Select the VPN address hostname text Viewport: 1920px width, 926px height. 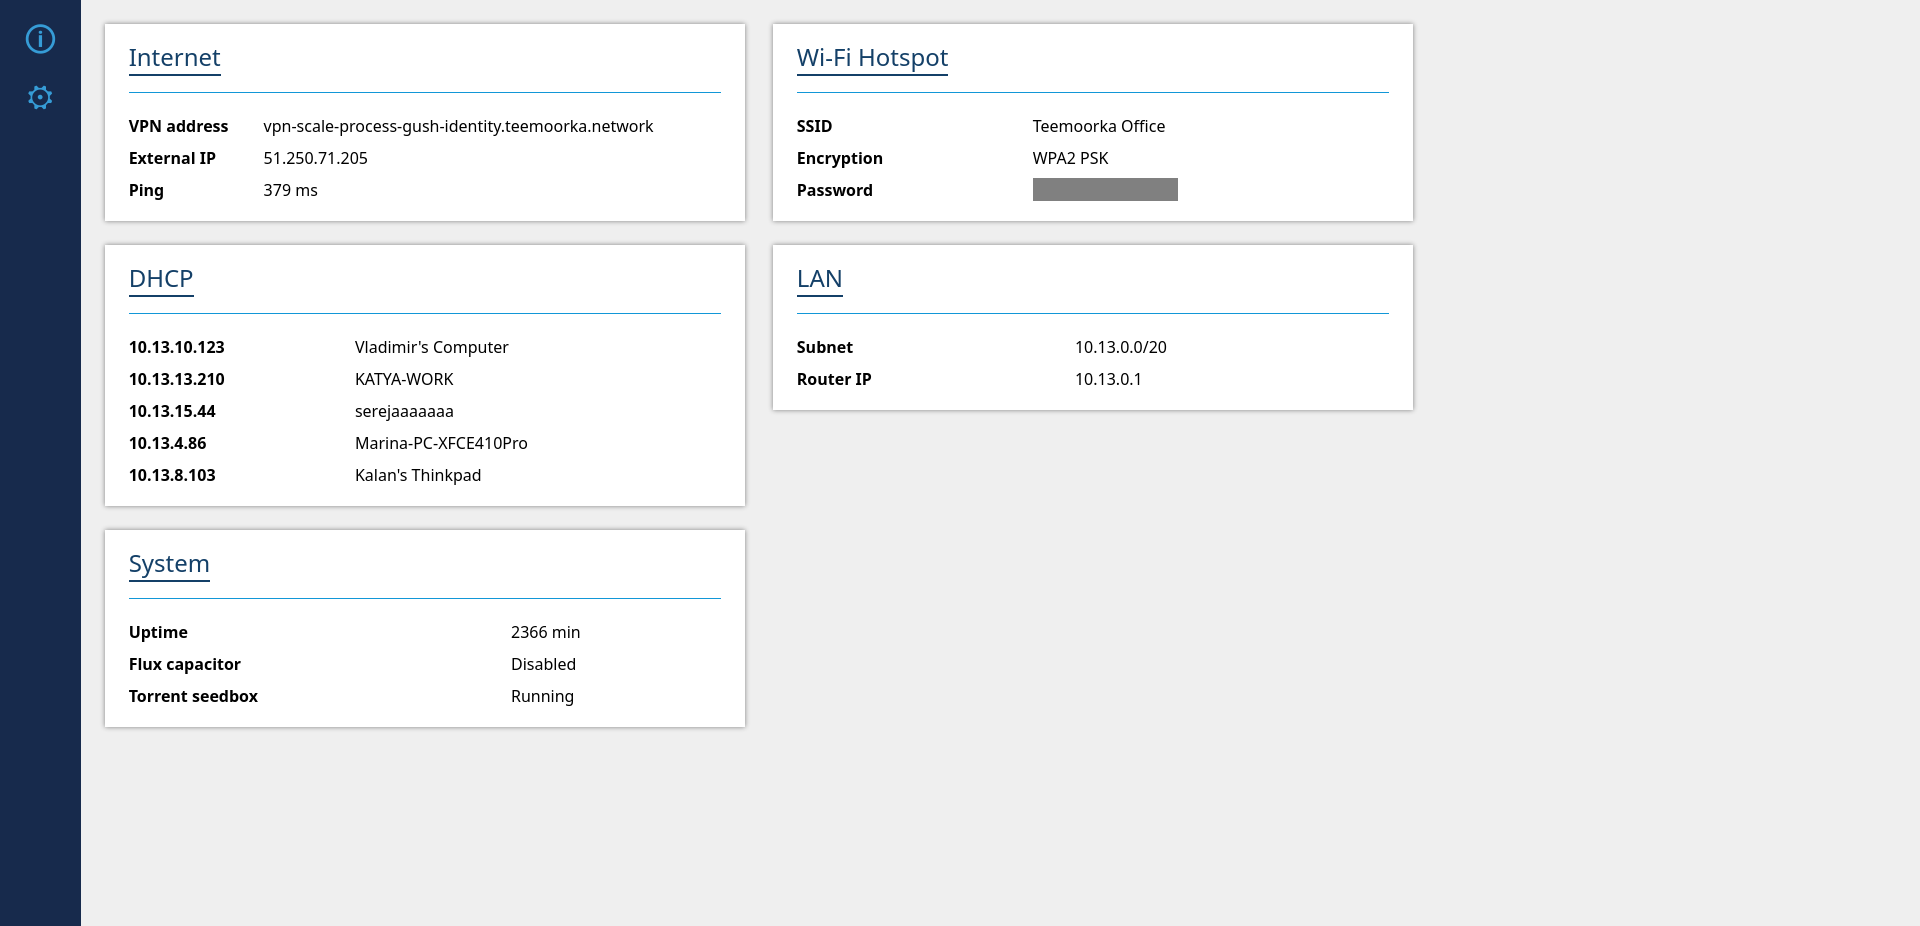458,126
